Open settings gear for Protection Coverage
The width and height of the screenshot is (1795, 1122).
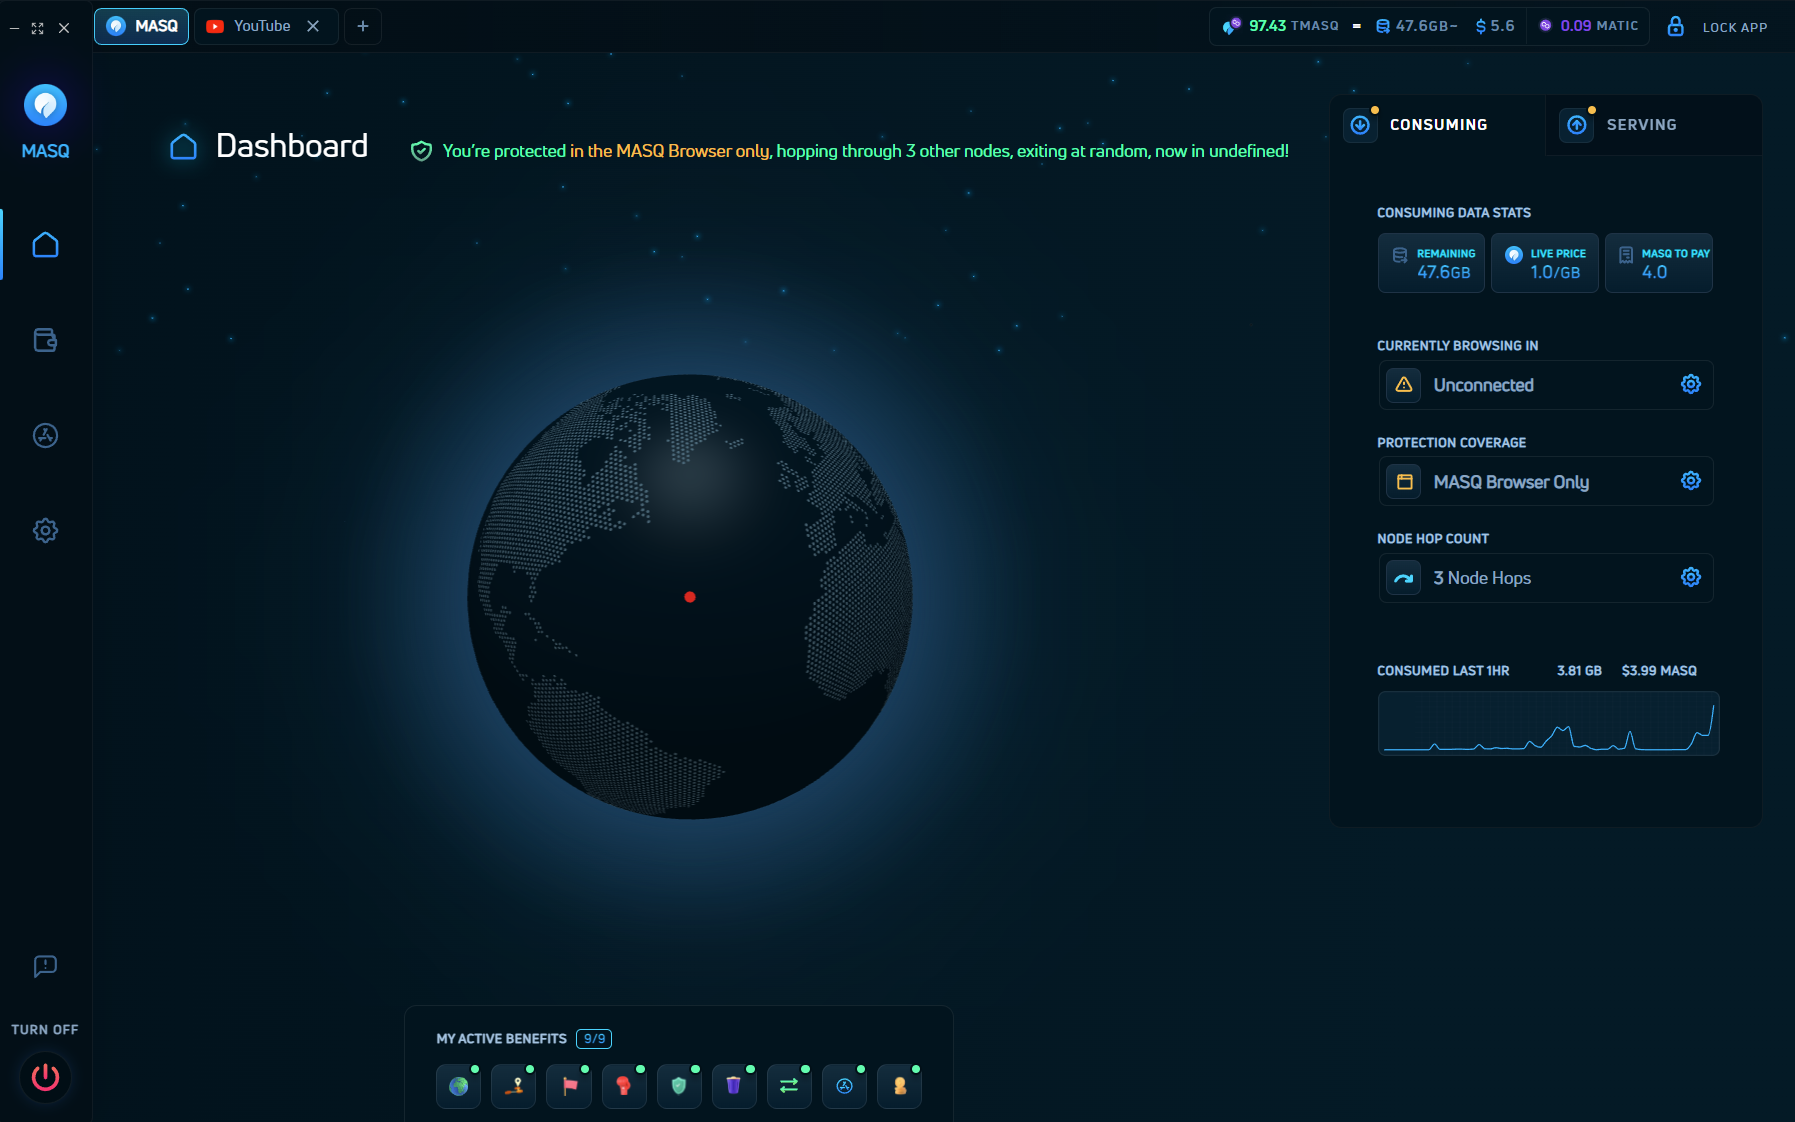(1691, 481)
